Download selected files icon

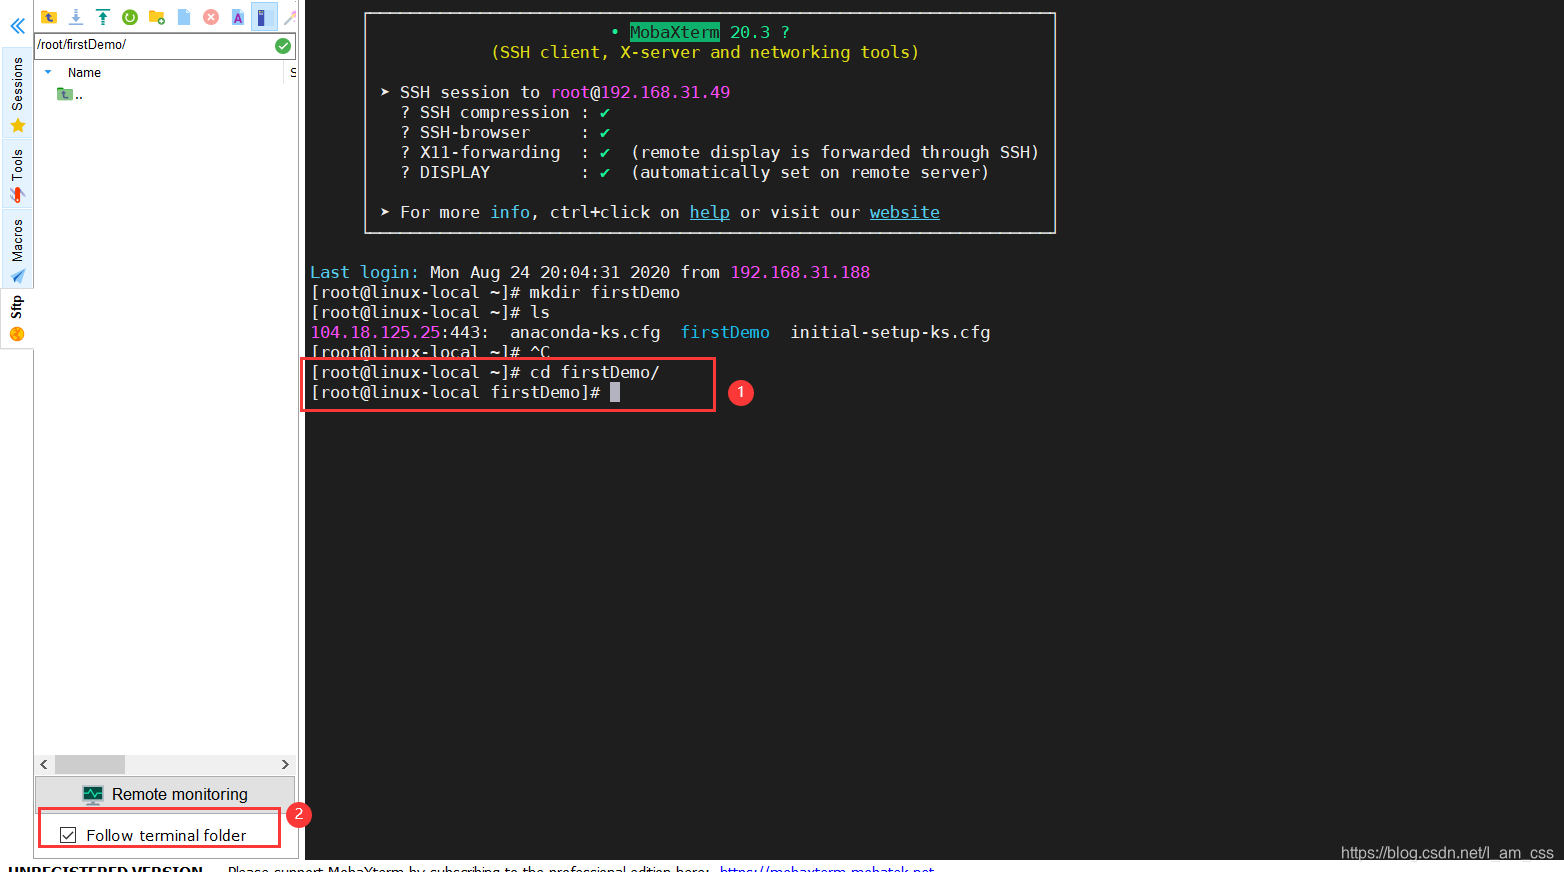click(76, 17)
